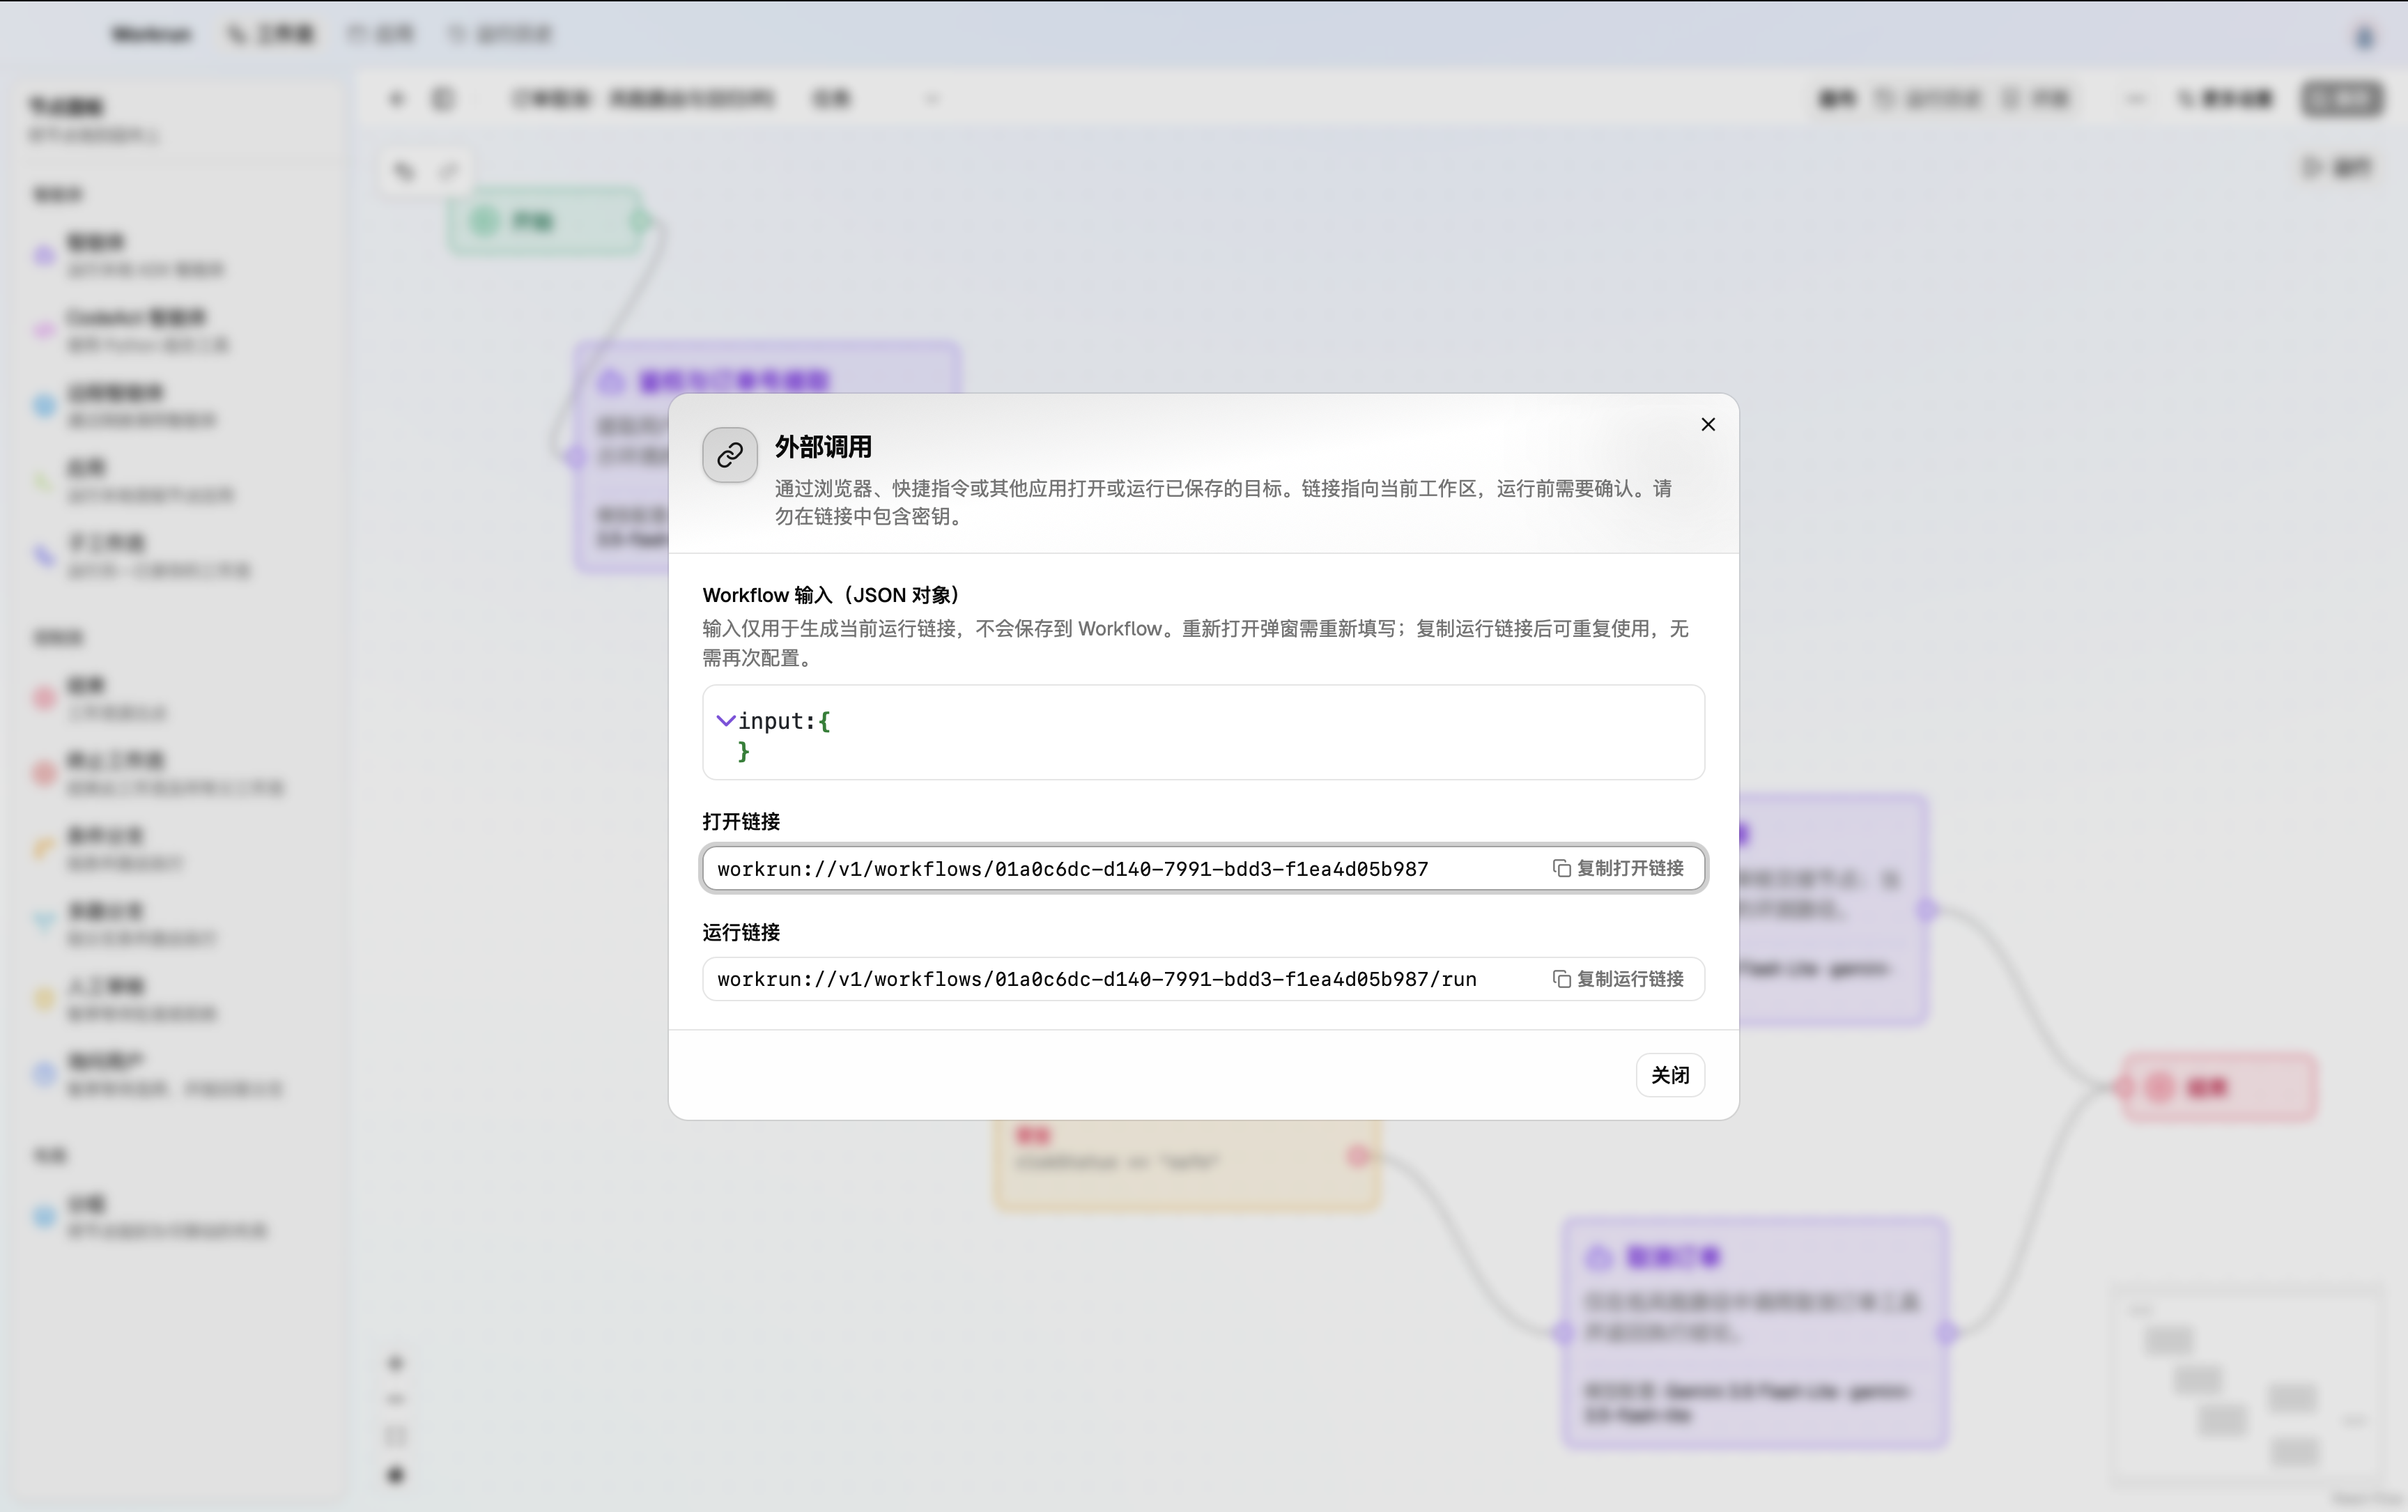The width and height of the screenshot is (2408, 1512).
Task: Close the 外部调用 dialog with the X icon
Action: coord(1708,425)
